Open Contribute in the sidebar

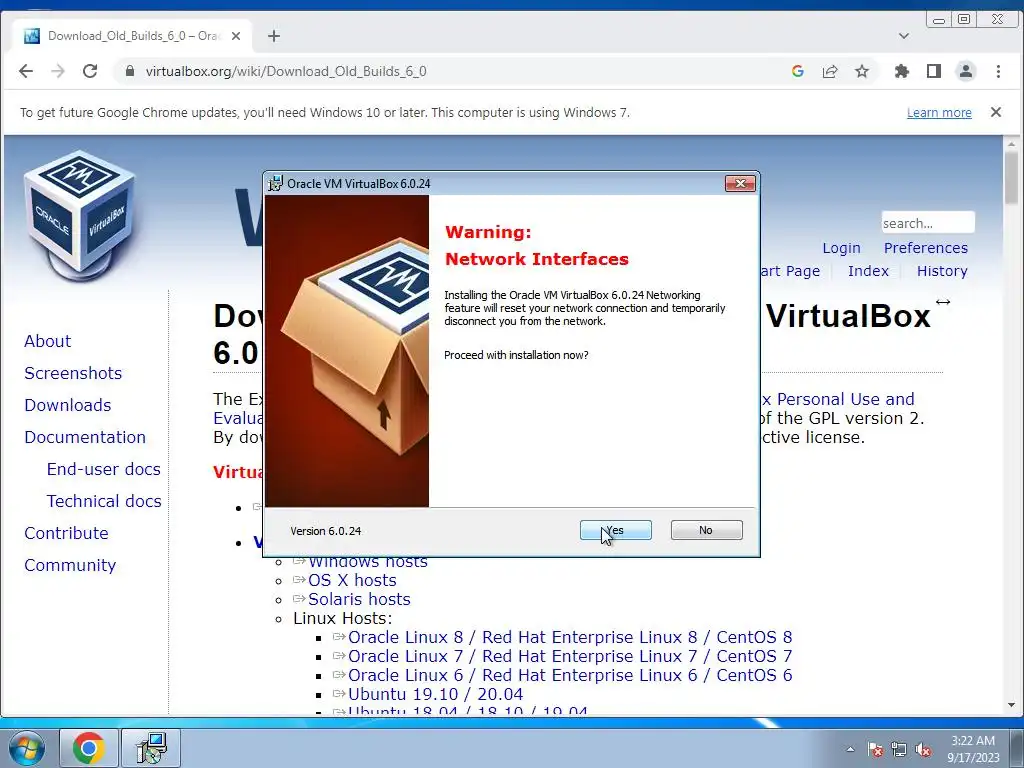coord(66,533)
